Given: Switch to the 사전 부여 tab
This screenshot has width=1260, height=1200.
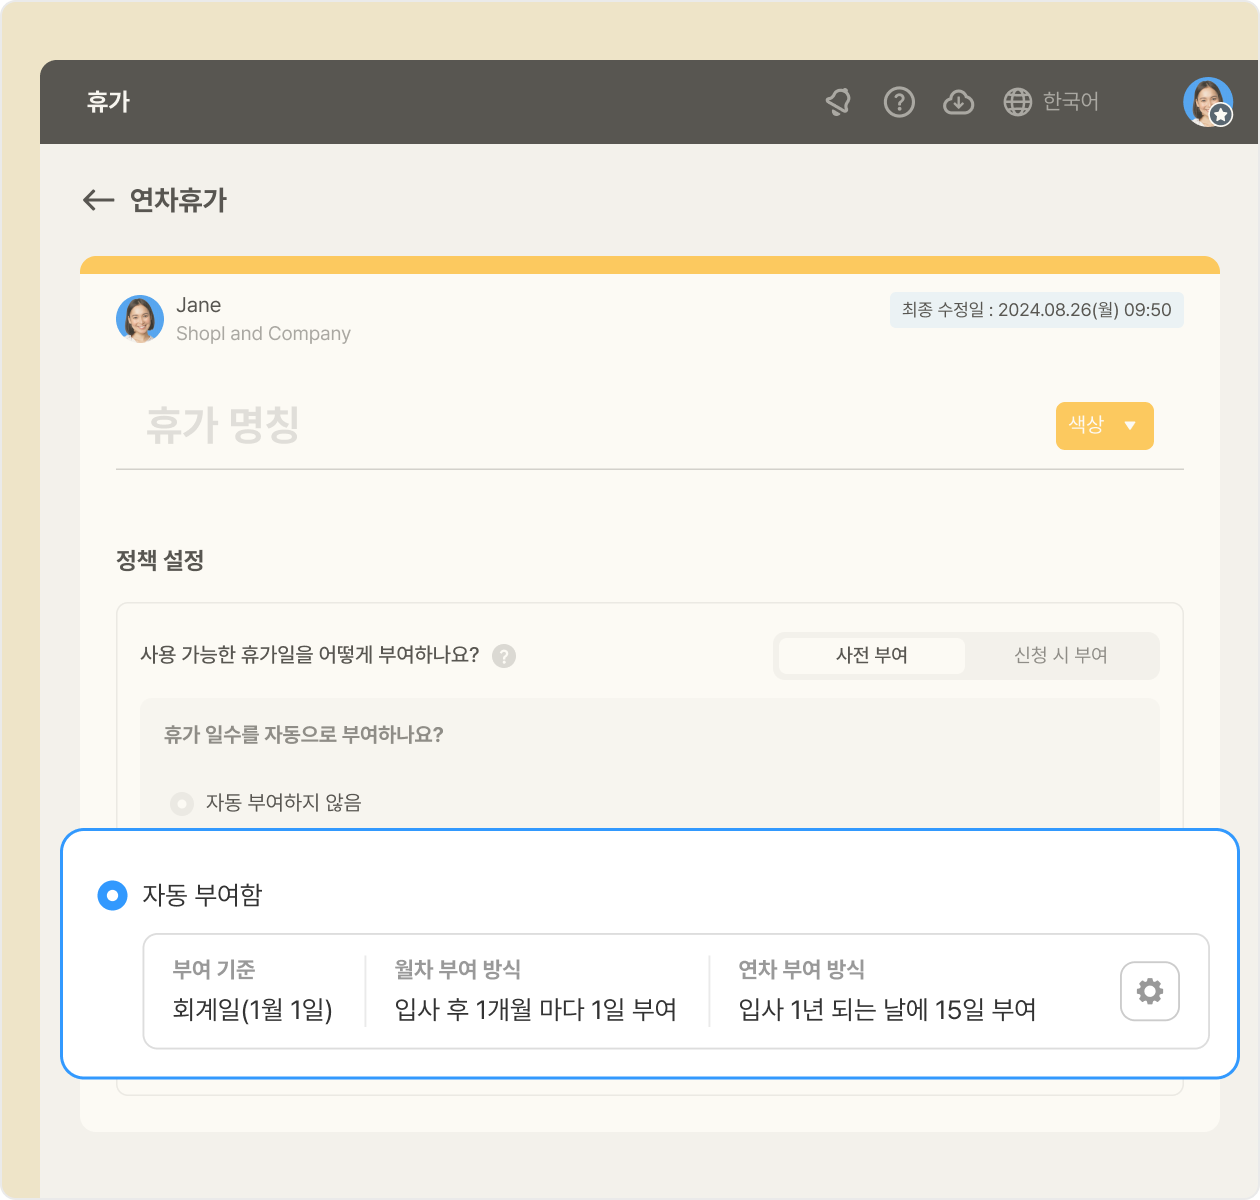Looking at the screenshot, I should (871, 656).
